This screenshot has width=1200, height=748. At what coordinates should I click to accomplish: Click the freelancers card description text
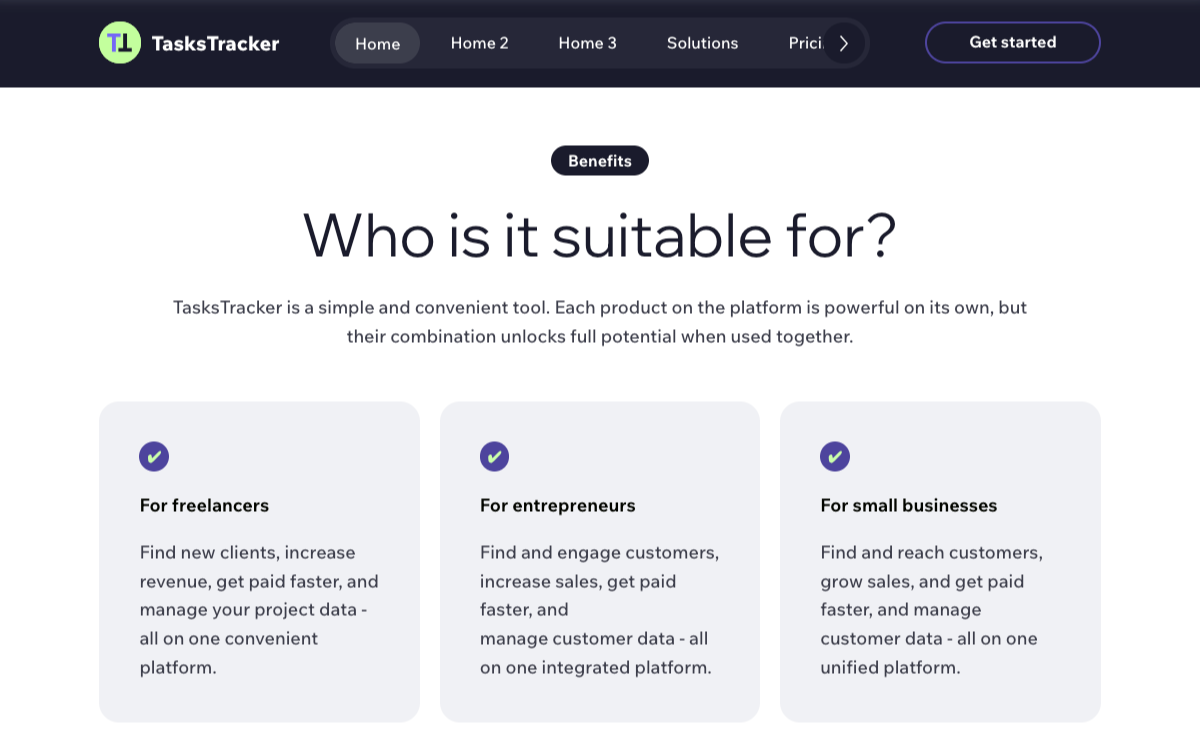pos(259,610)
